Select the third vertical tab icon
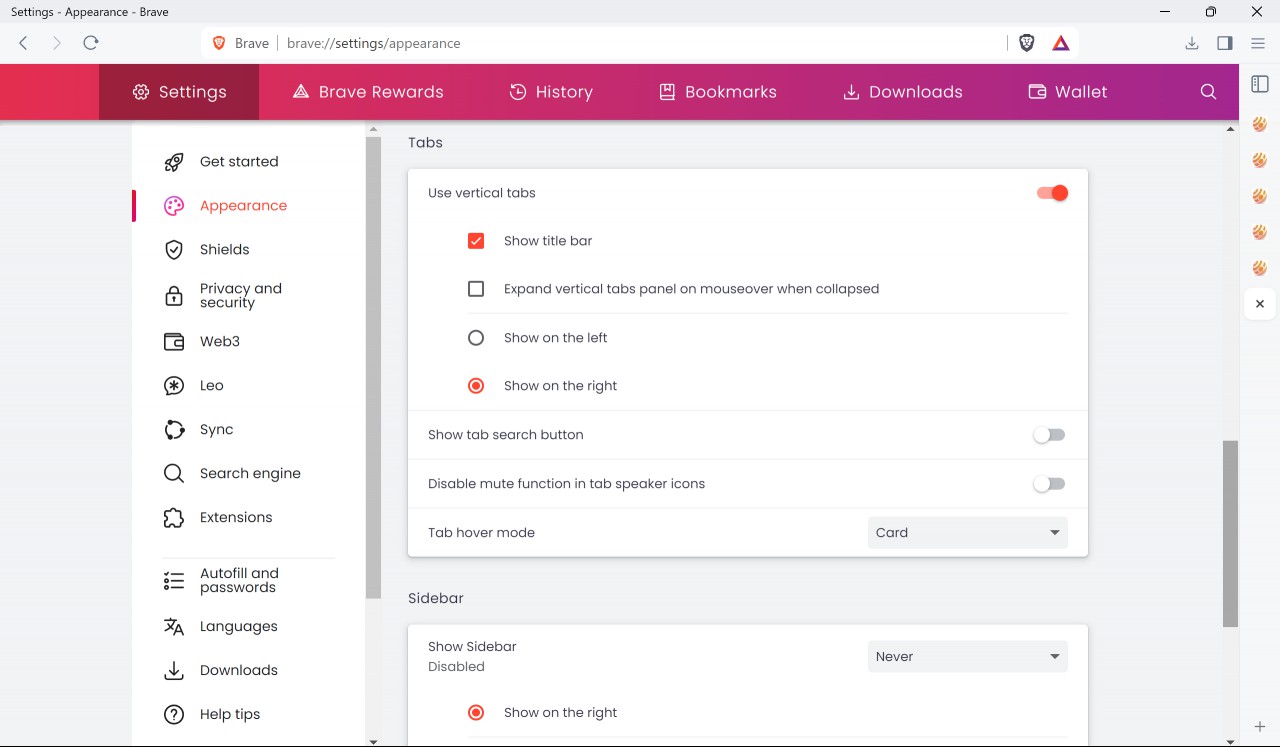 coord(1260,197)
